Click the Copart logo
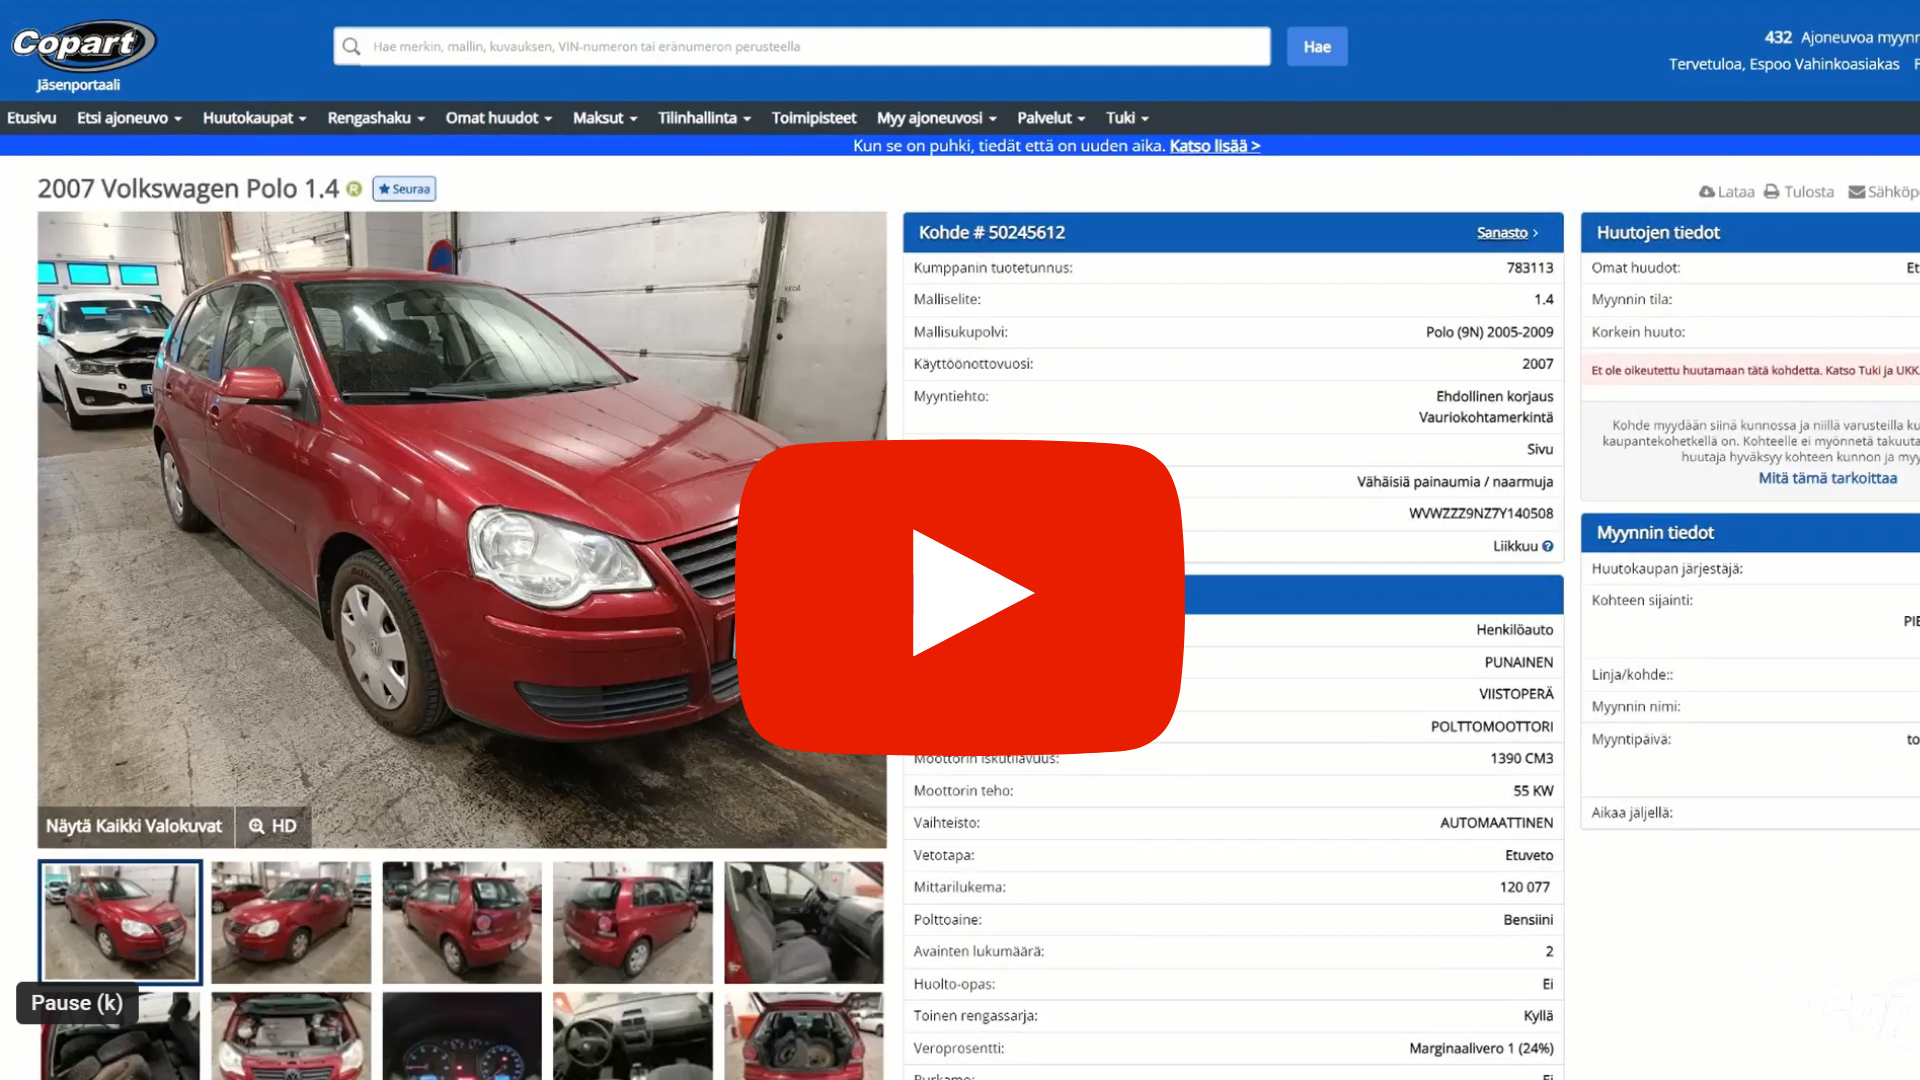Viewport: 1920px width, 1080px height. (x=83, y=45)
